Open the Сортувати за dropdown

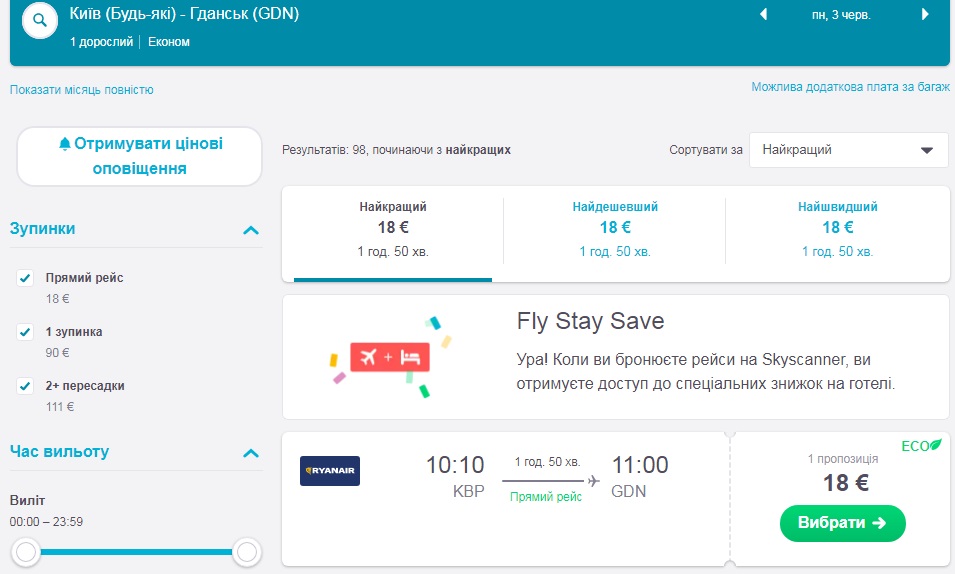coord(847,150)
